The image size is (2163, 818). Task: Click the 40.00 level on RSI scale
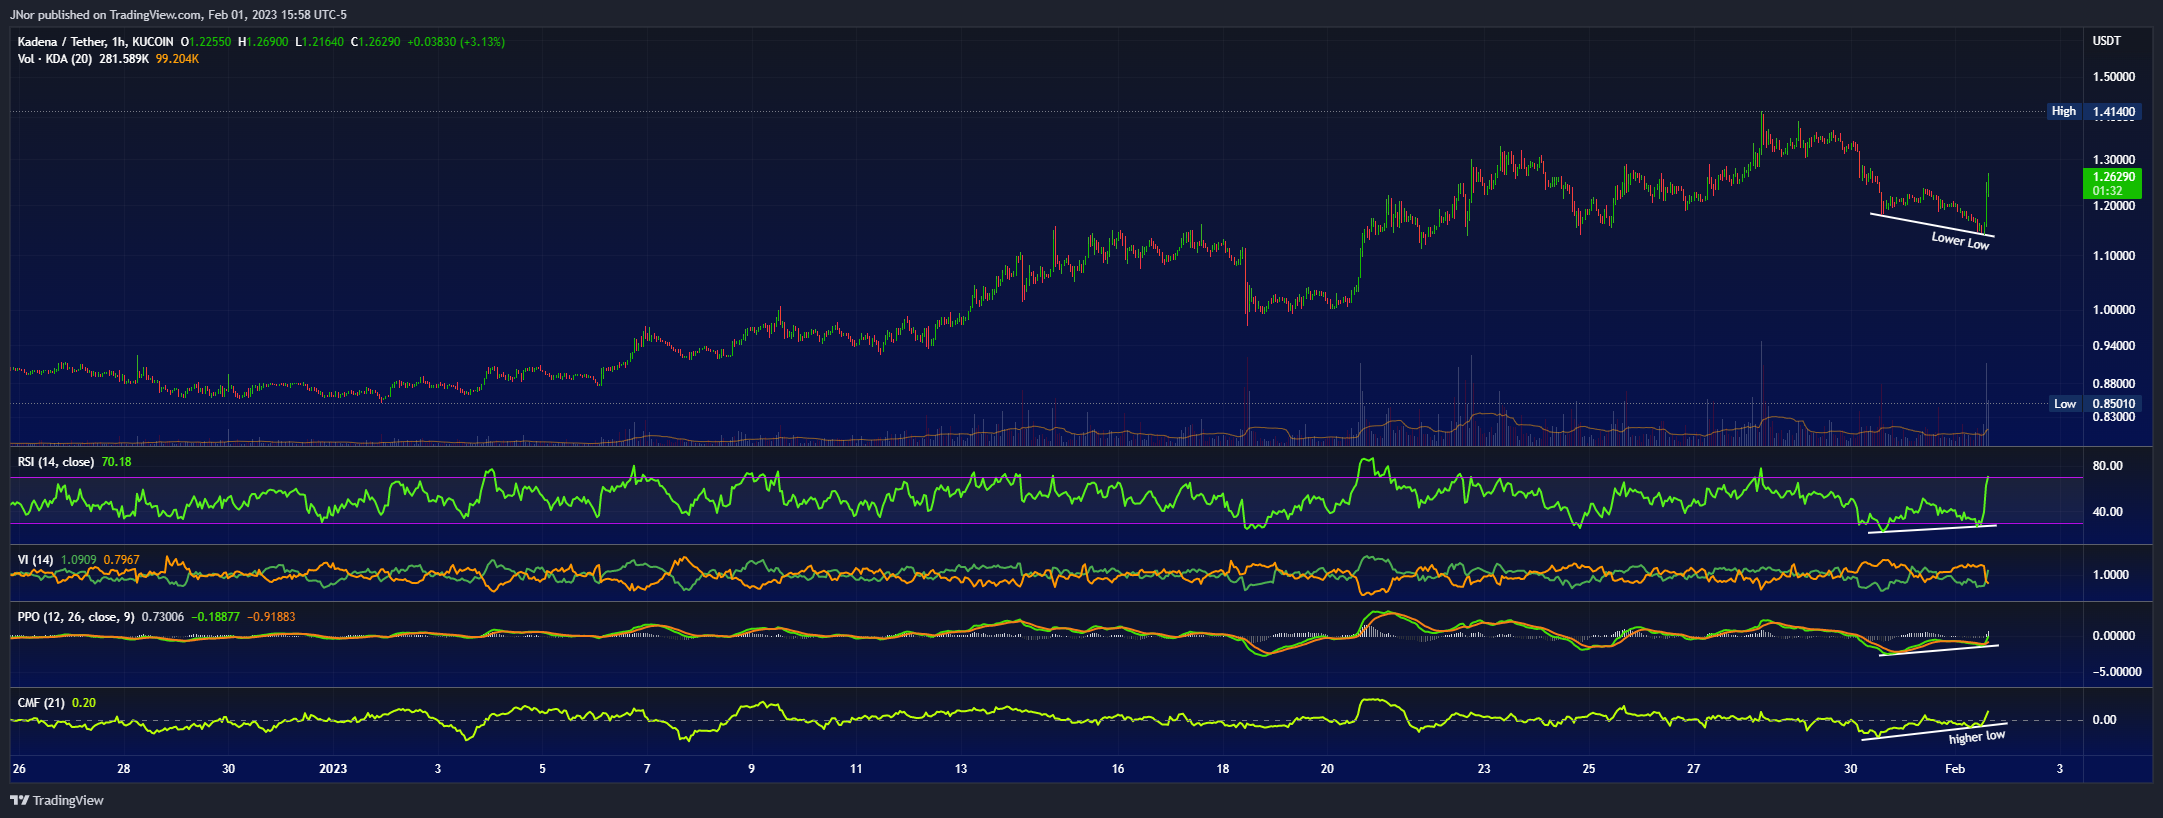coord(2107,512)
